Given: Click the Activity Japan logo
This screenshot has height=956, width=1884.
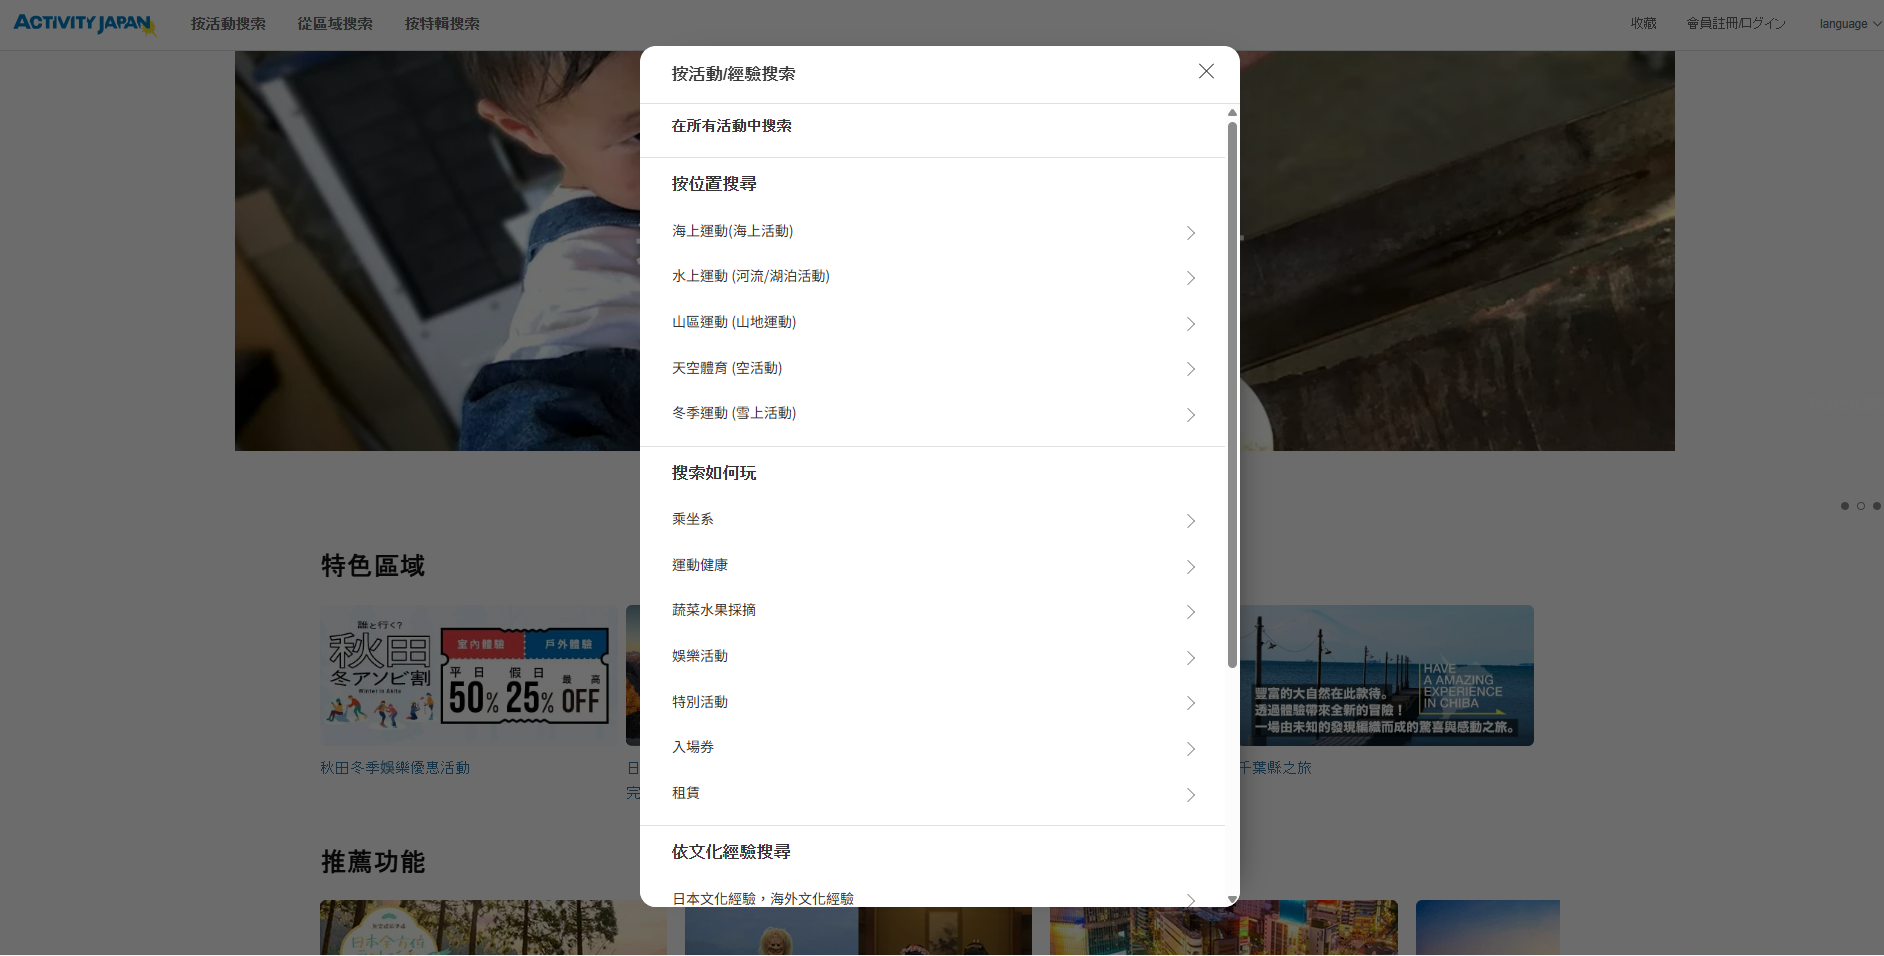Looking at the screenshot, I should [85, 23].
